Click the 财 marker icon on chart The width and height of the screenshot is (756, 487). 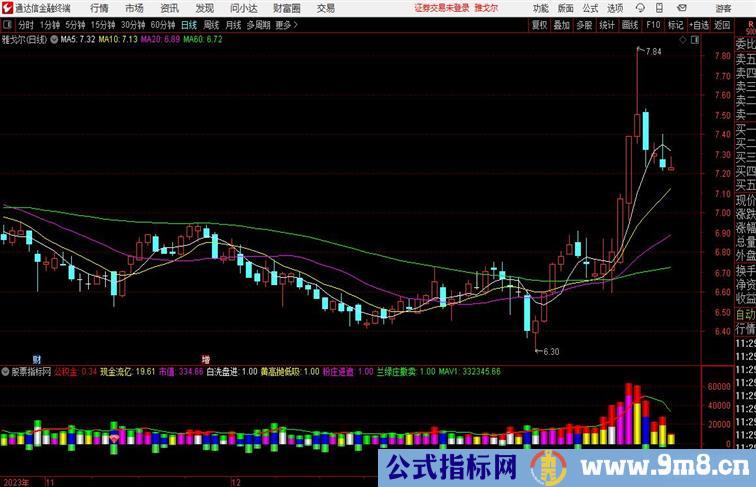point(37,358)
